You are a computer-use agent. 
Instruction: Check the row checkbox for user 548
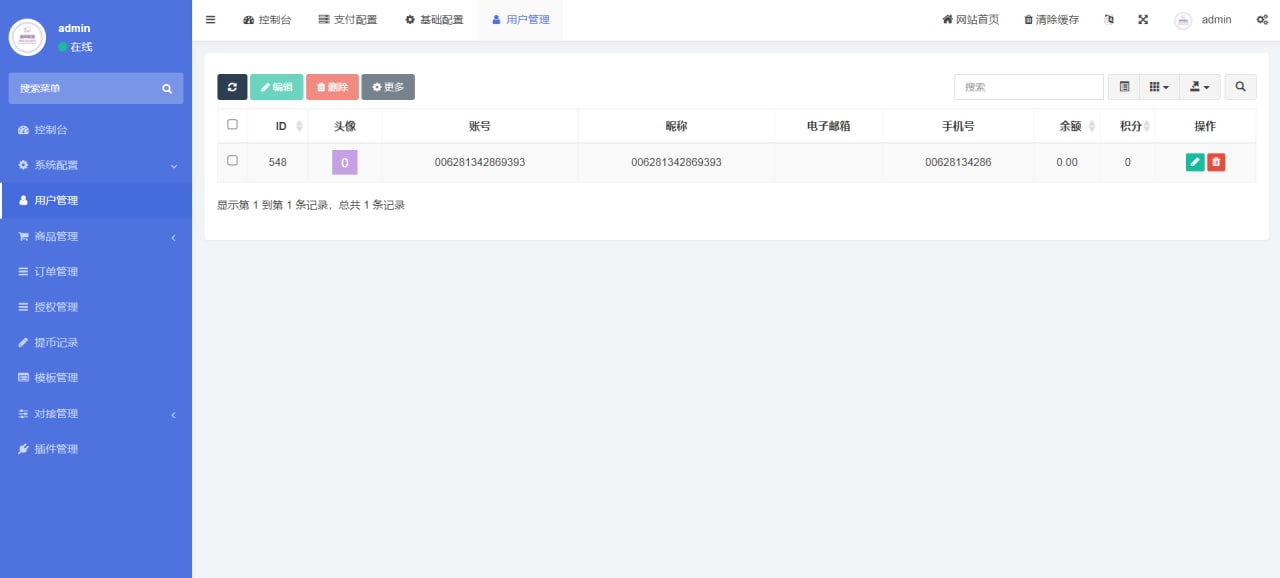click(x=233, y=161)
